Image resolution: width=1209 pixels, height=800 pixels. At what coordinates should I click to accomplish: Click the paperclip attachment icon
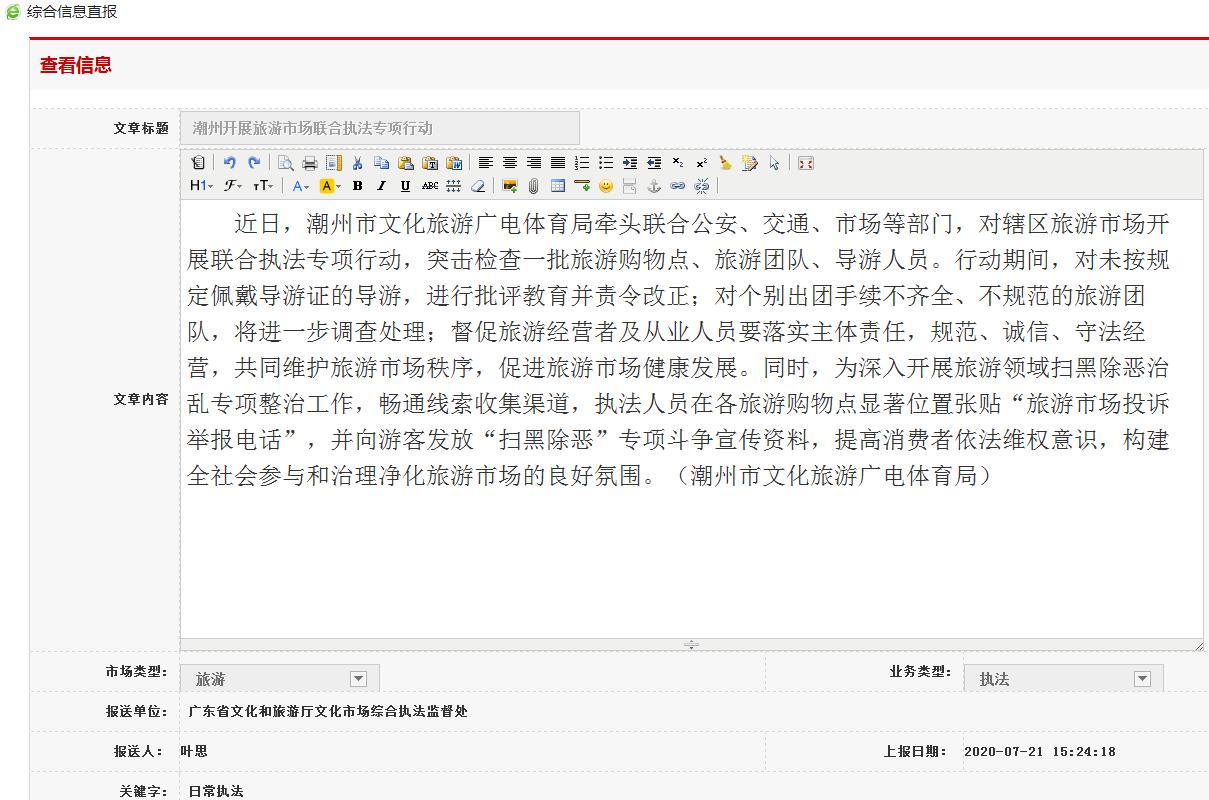coord(534,186)
